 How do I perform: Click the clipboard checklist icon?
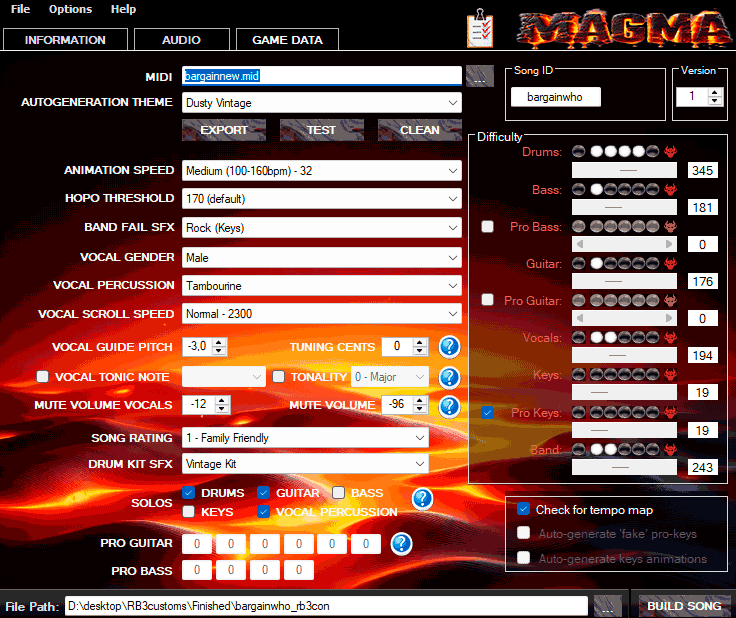pos(481,29)
